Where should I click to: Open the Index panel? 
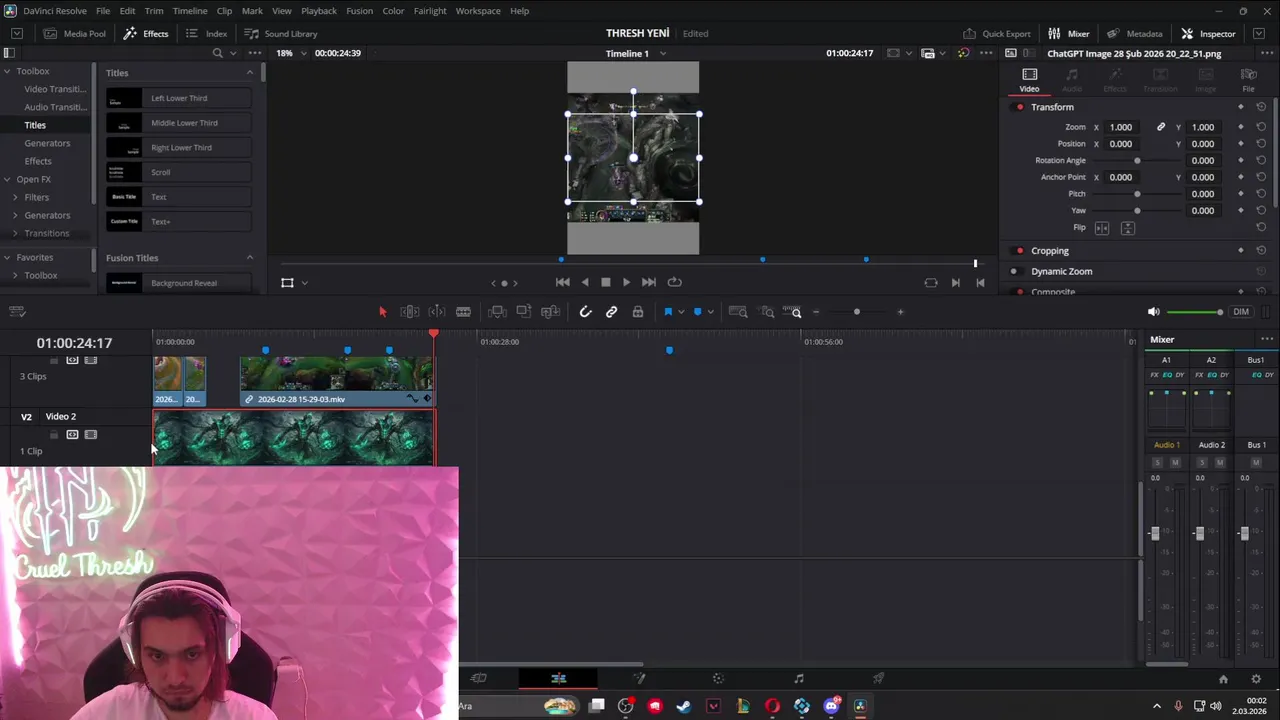[x=207, y=33]
